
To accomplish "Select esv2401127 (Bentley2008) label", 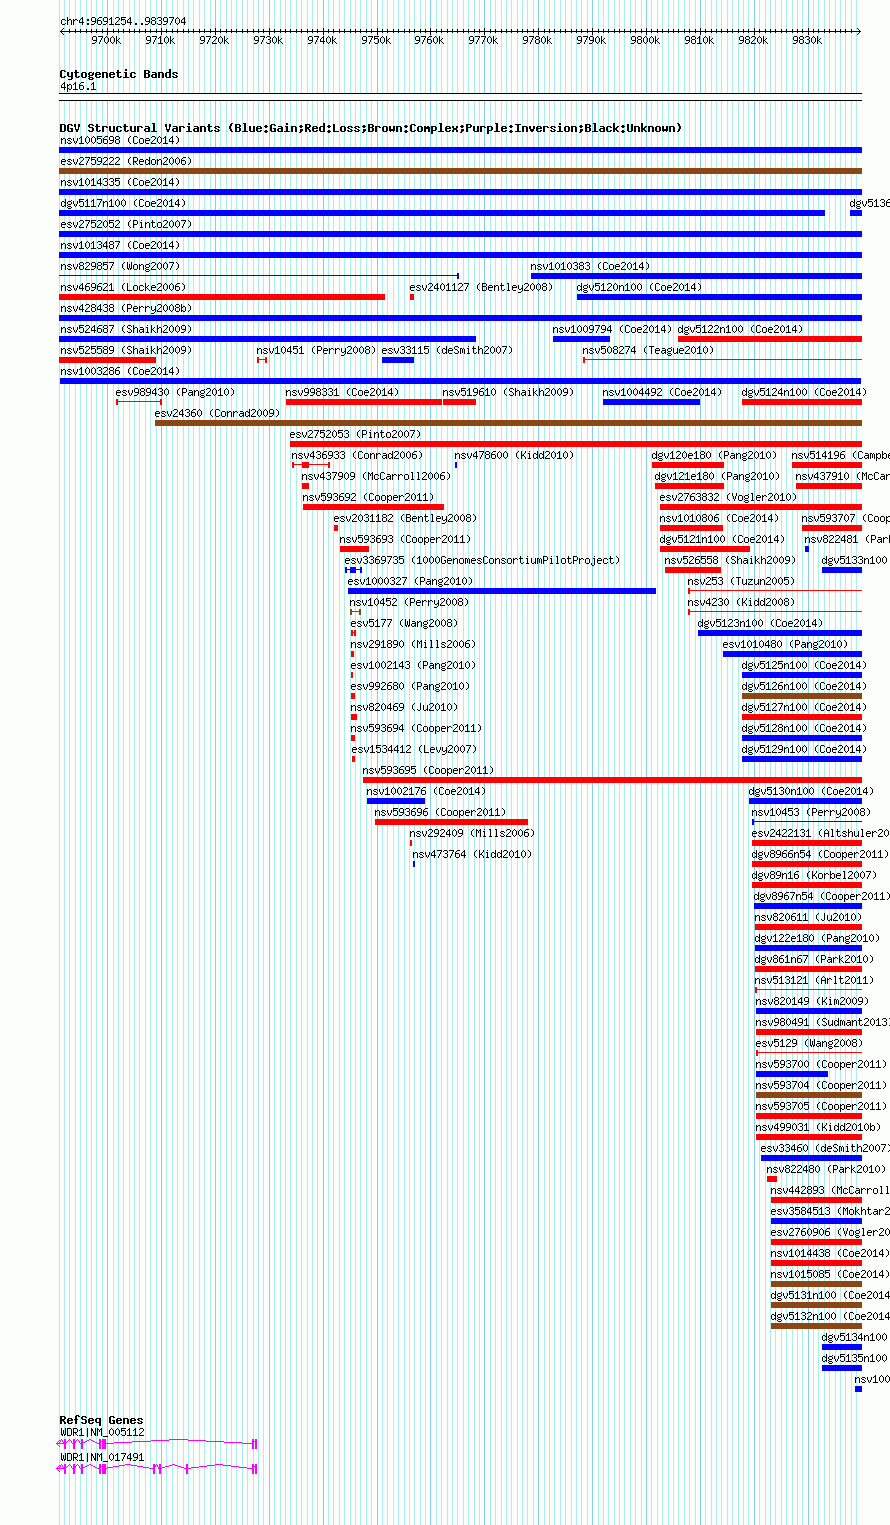I will 481,287.
